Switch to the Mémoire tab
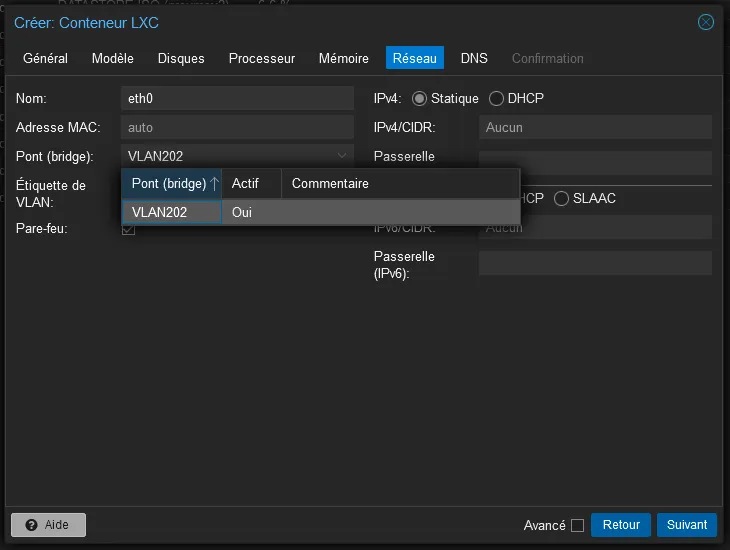 (x=344, y=58)
